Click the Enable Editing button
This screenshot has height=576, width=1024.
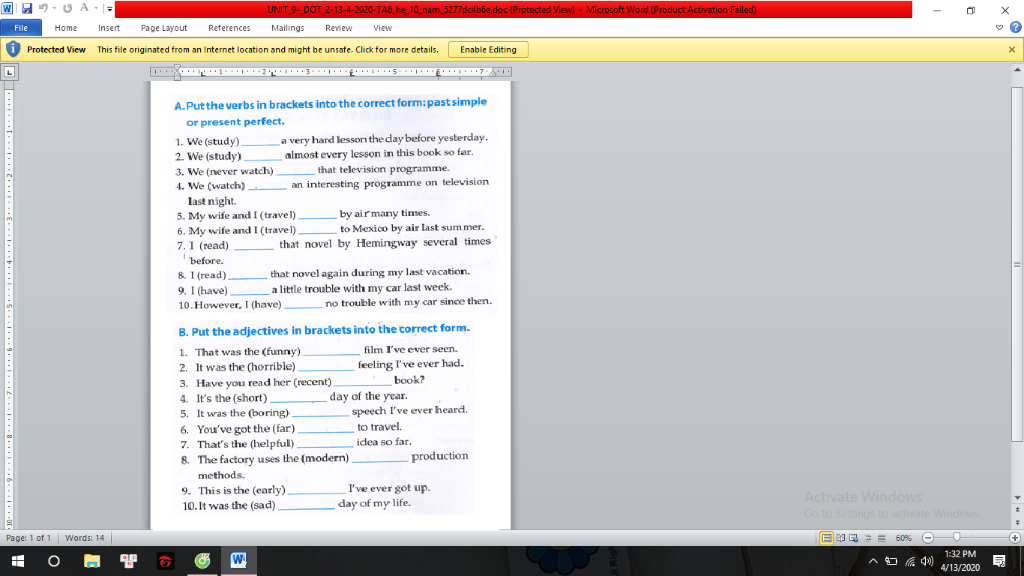click(488, 50)
